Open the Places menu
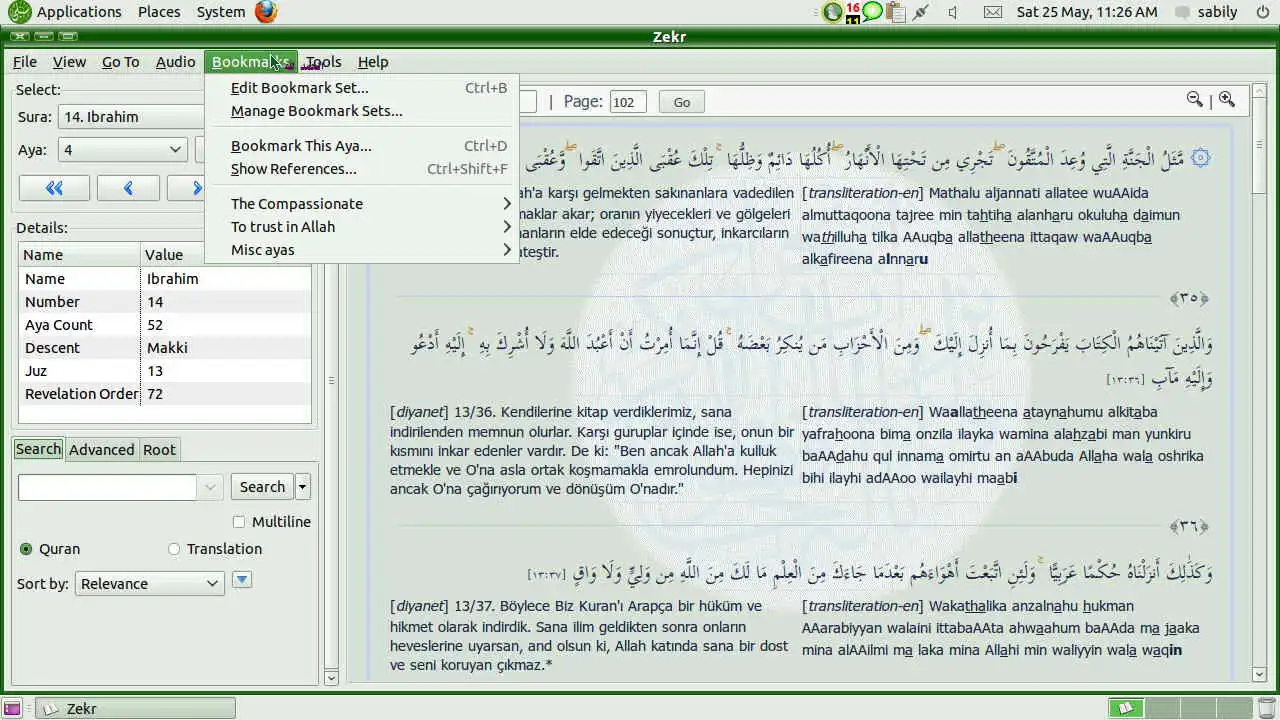This screenshot has width=1280, height=720. [x=159, y=12]
